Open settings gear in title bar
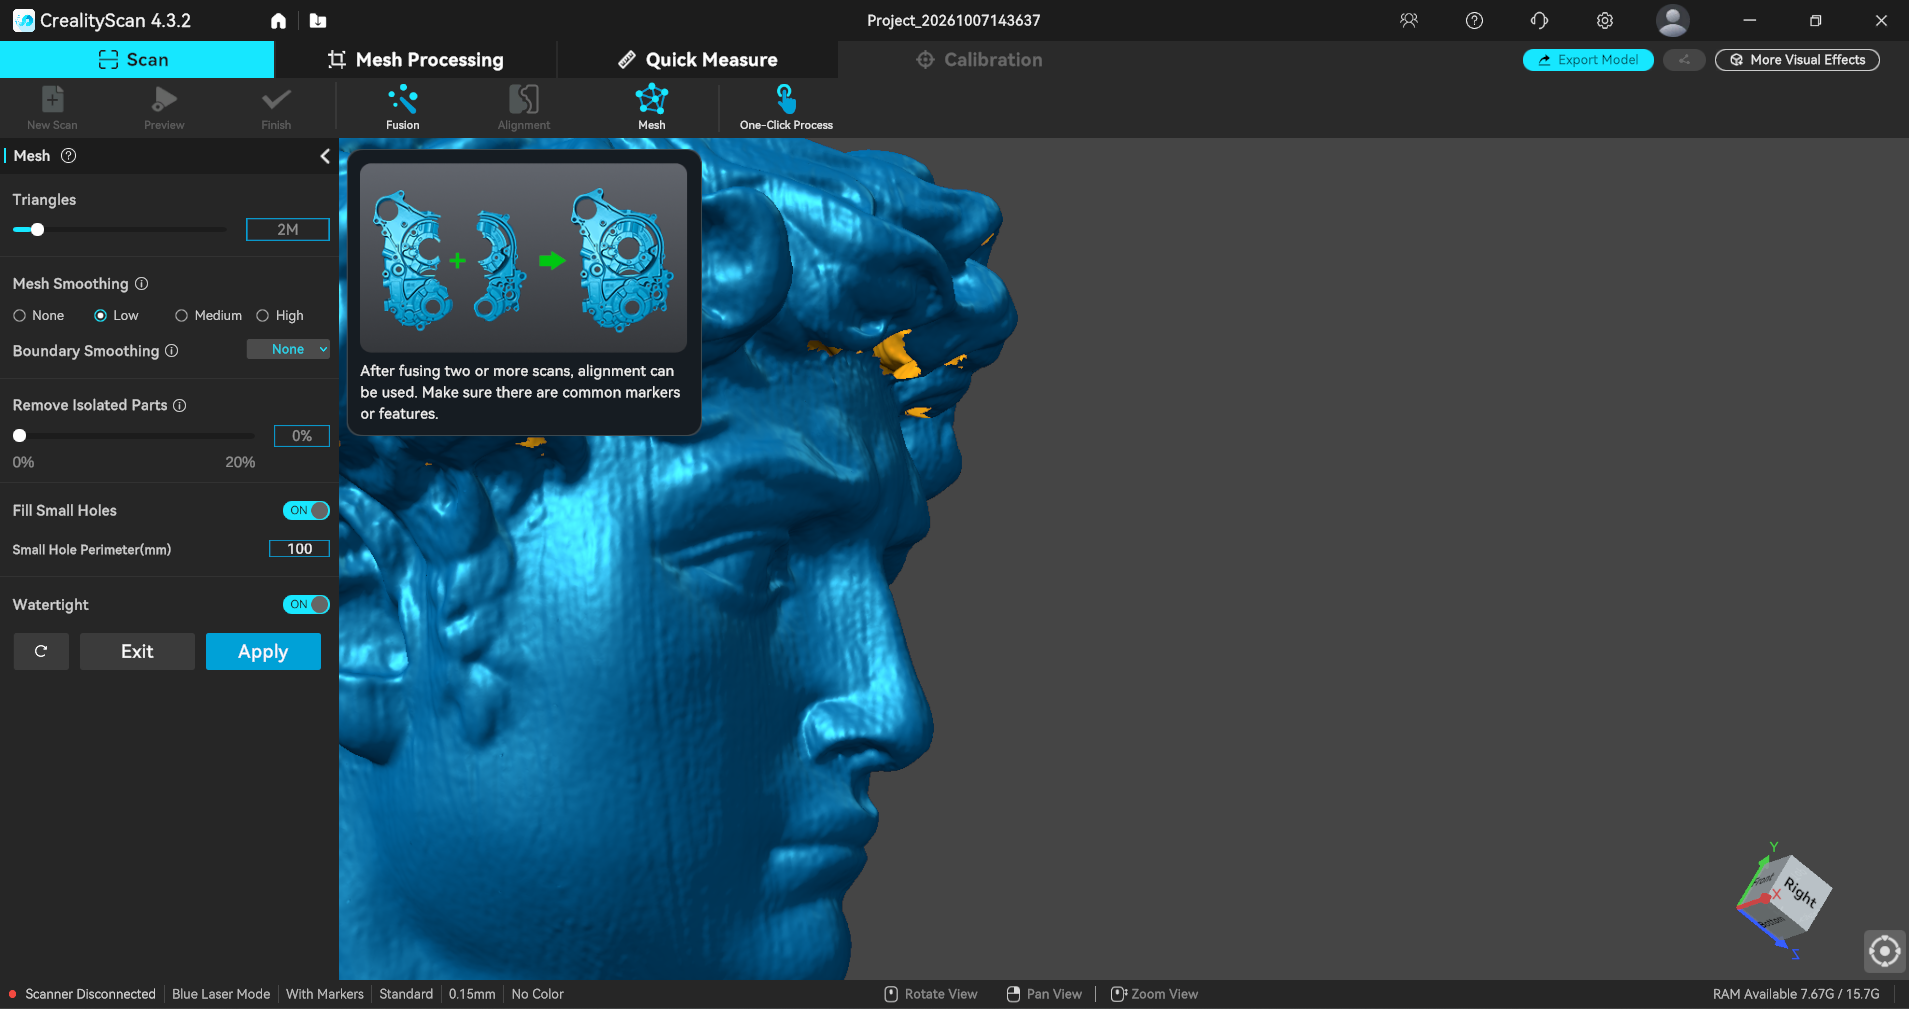1909x1009 pixels. coord(1605,21)
